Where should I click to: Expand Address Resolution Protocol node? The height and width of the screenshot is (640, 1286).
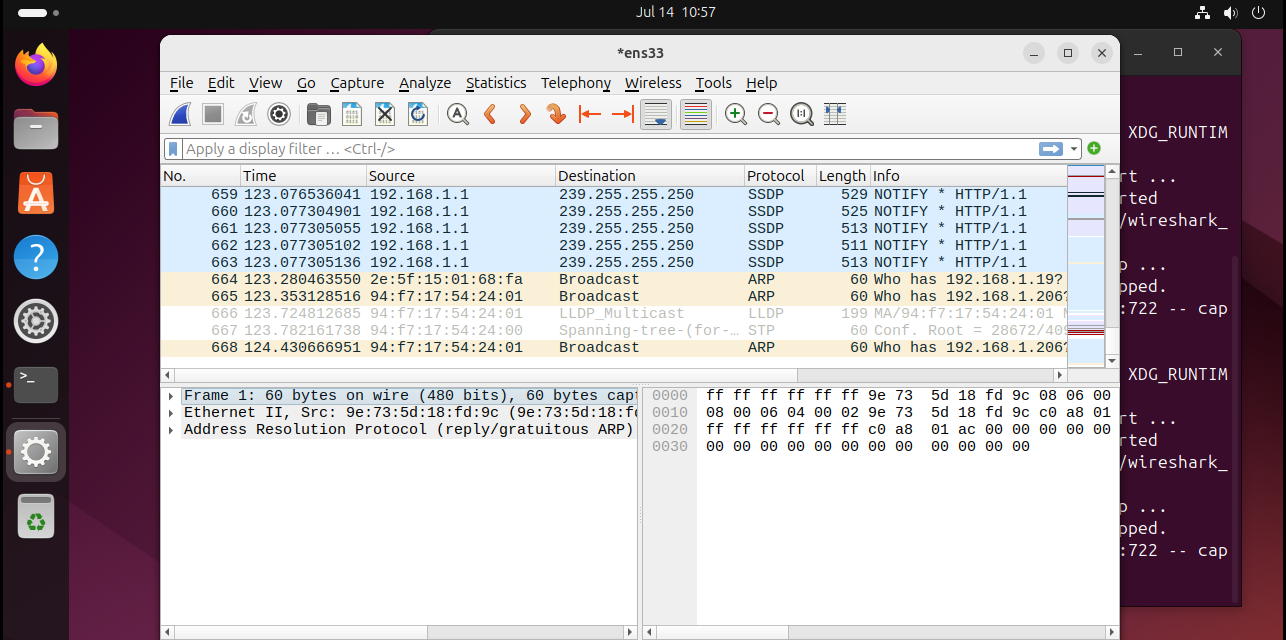(x=172, y=430)
